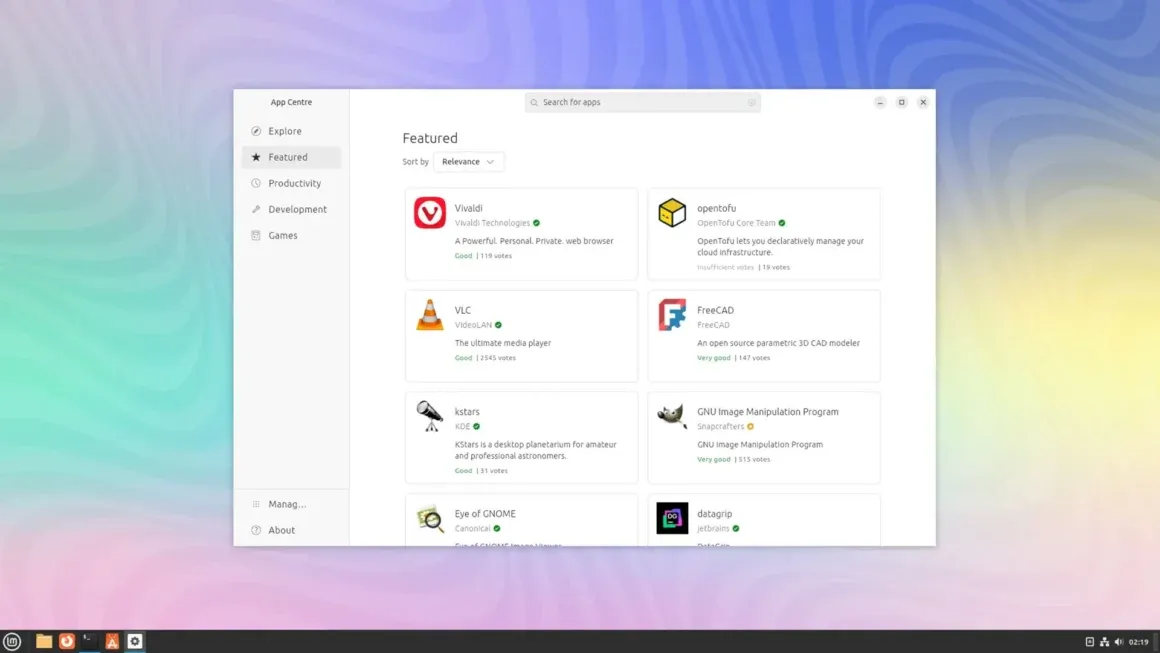1160x653 pixels.
Task: Click the Development wrench icon
Action: click(x=256, y=209)
